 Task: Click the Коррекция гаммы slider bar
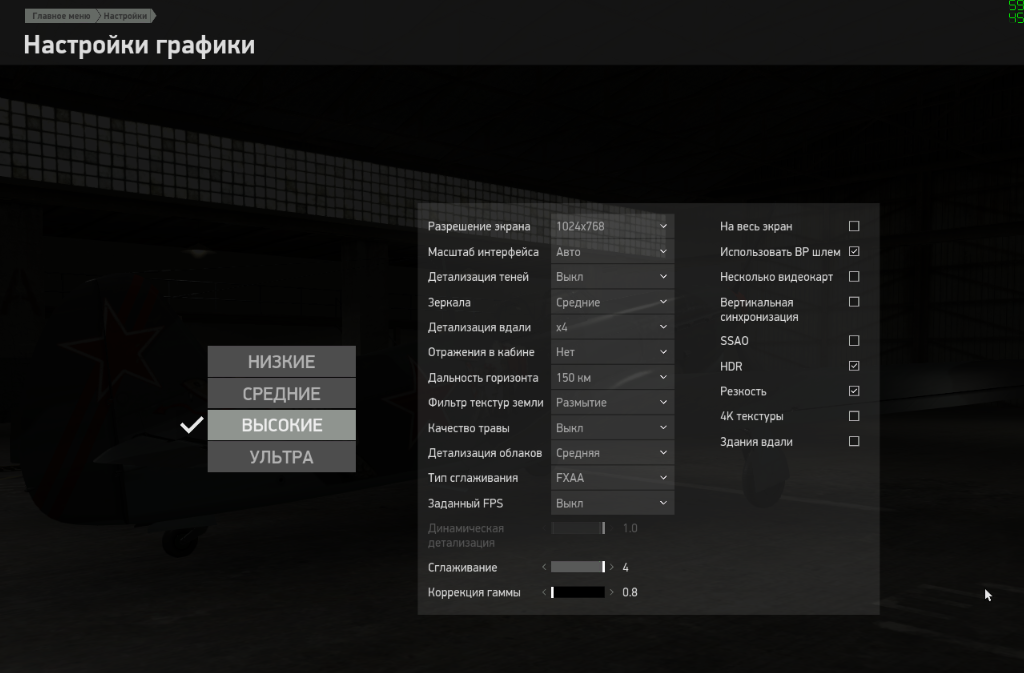578,593
